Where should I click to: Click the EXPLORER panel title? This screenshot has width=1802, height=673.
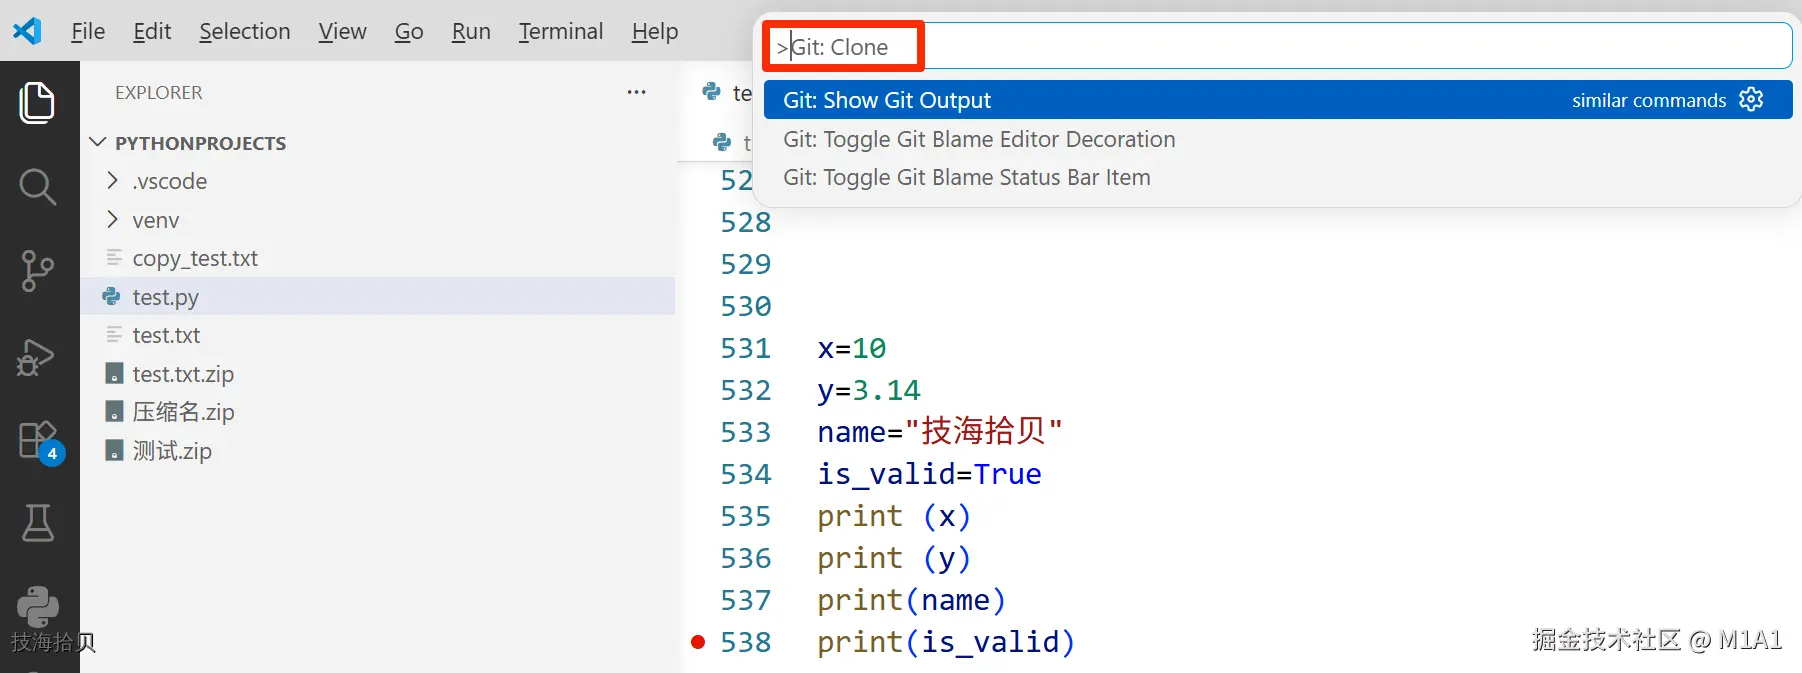tap(159, 92)
